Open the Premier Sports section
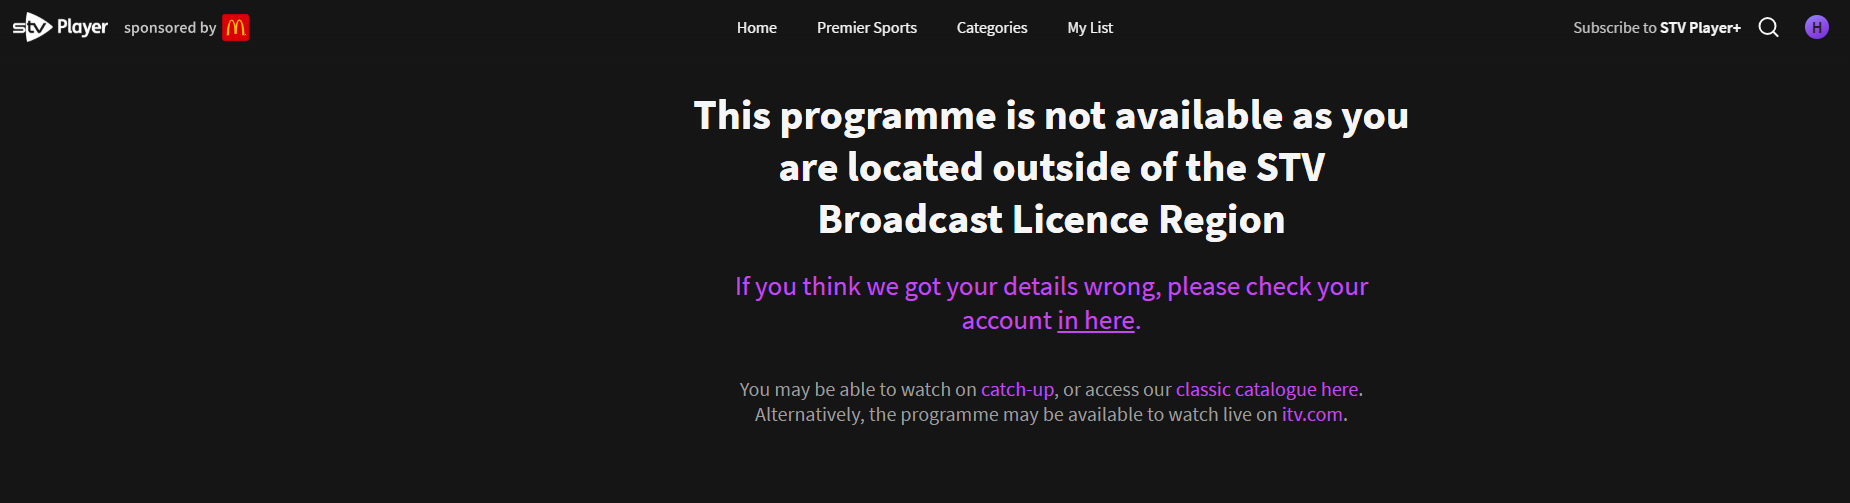This screenshot has width=1850, height=503. click(867, 28)
